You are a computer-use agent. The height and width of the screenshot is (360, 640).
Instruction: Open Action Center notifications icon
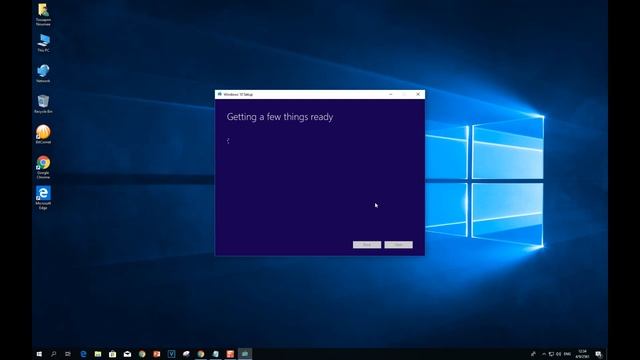pos(598,354)
